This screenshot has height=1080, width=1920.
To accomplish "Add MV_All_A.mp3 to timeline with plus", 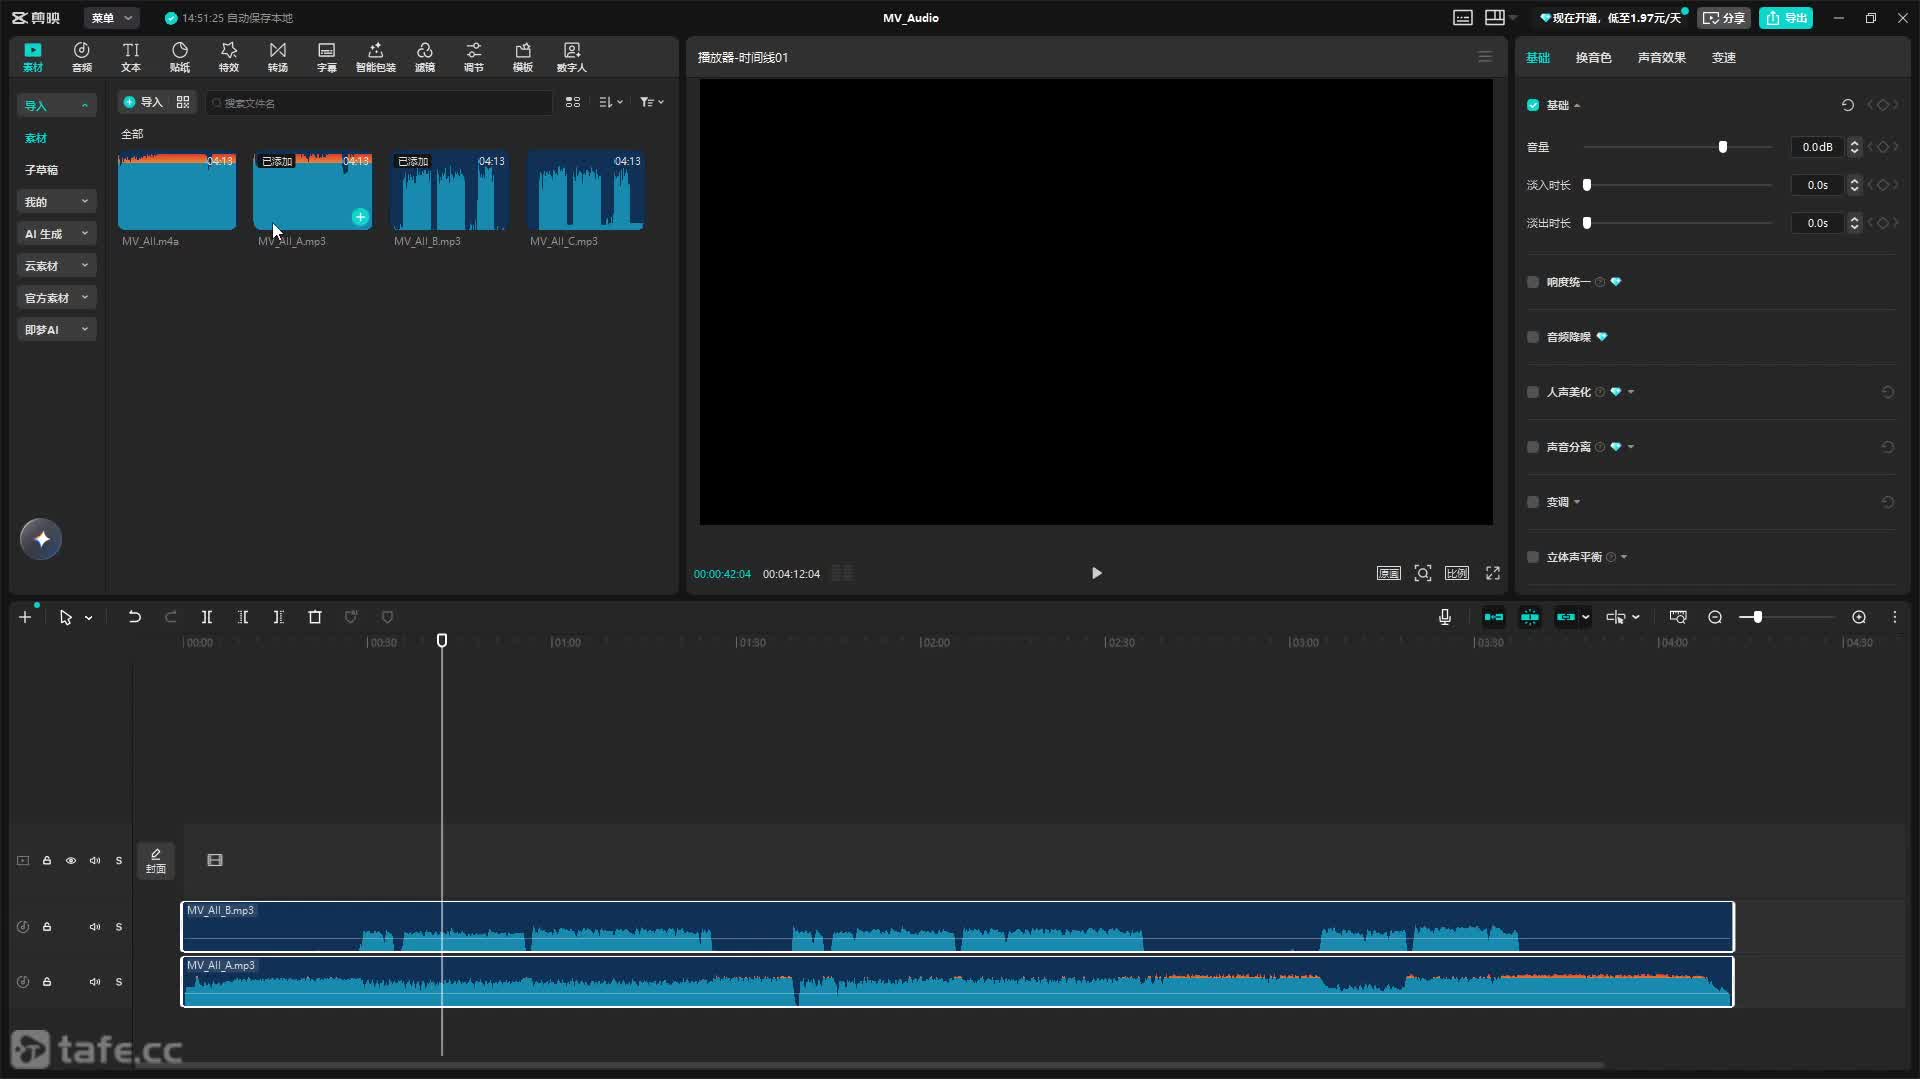I will click(360, 217).
